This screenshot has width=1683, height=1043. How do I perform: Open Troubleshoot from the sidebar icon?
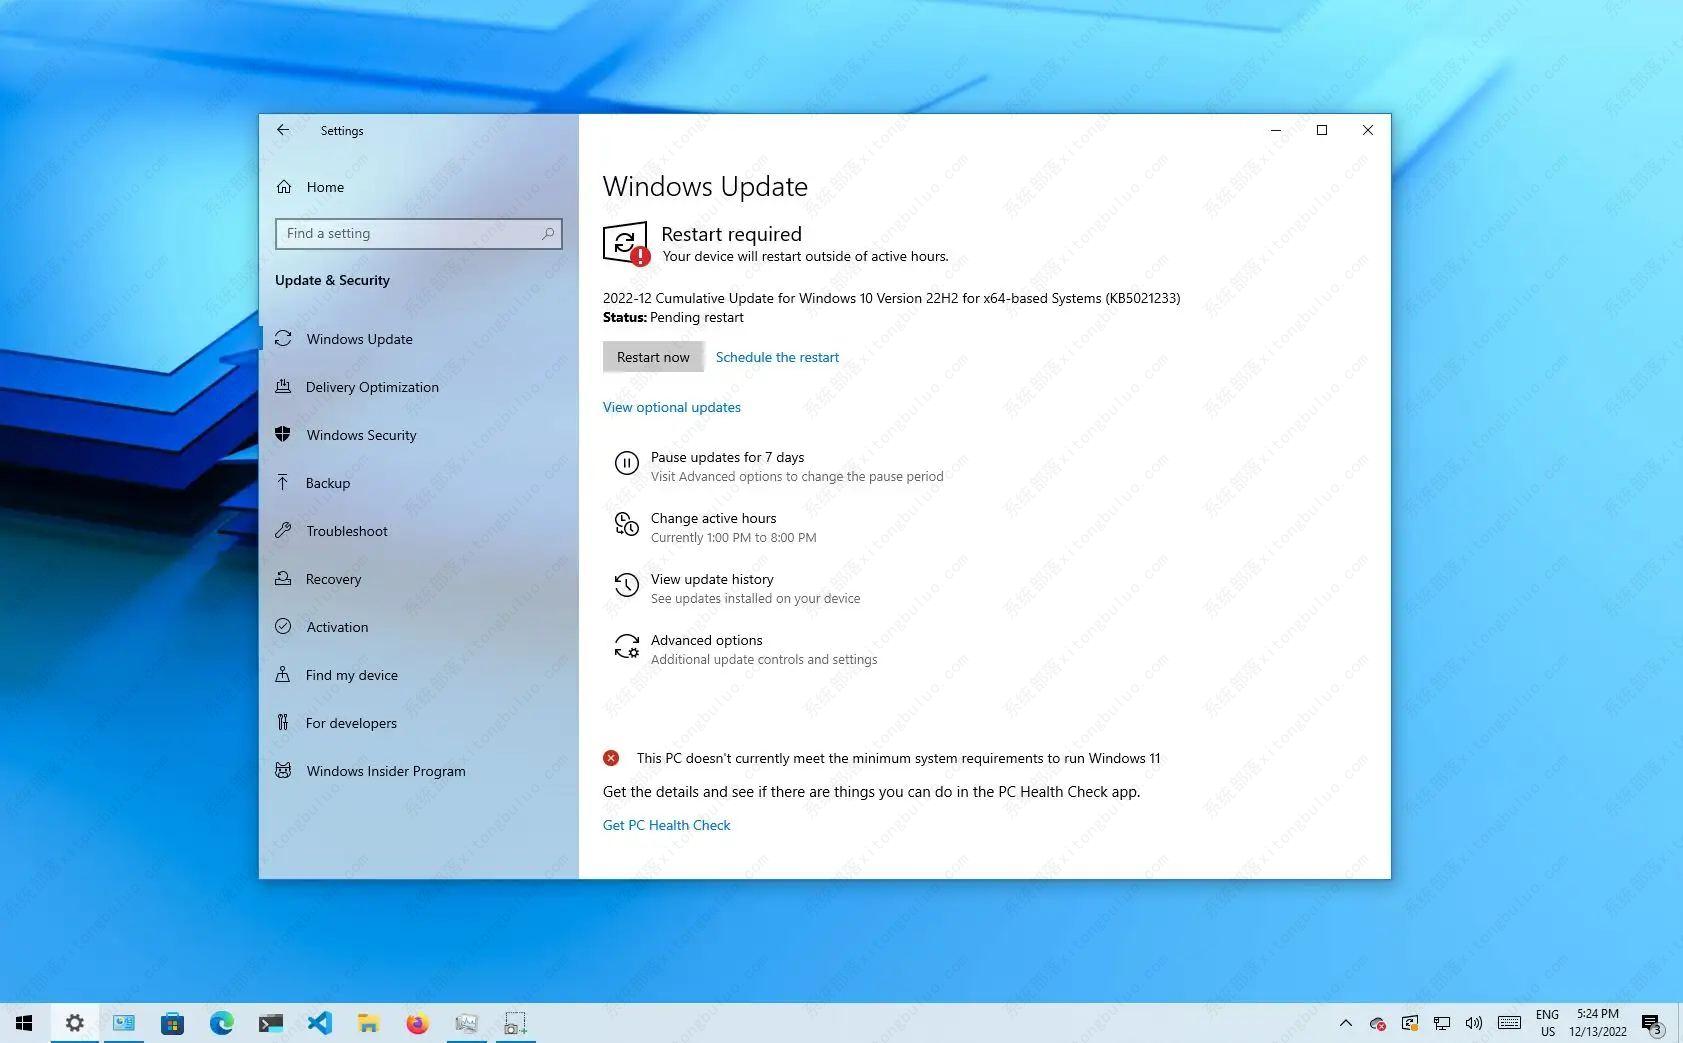[283, 531]
